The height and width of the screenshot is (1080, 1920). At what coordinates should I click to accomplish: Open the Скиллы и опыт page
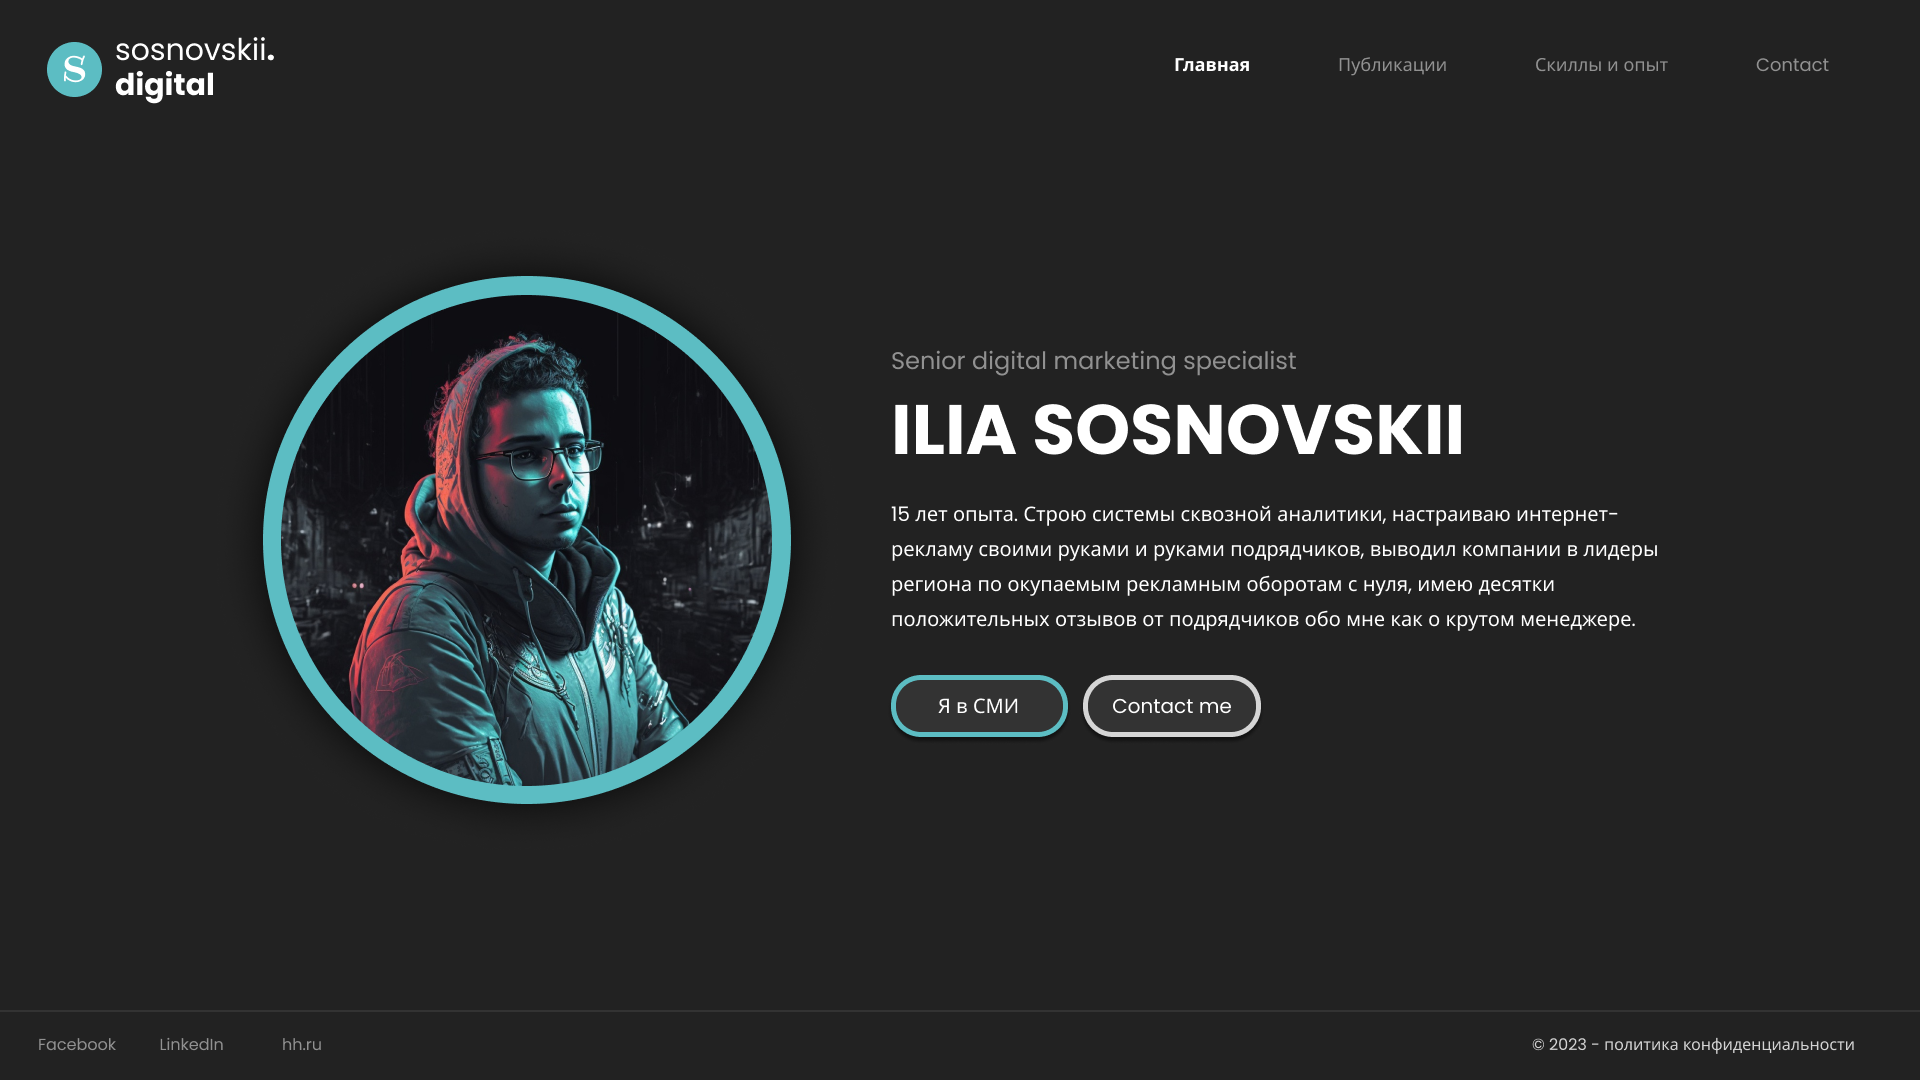1601,65
